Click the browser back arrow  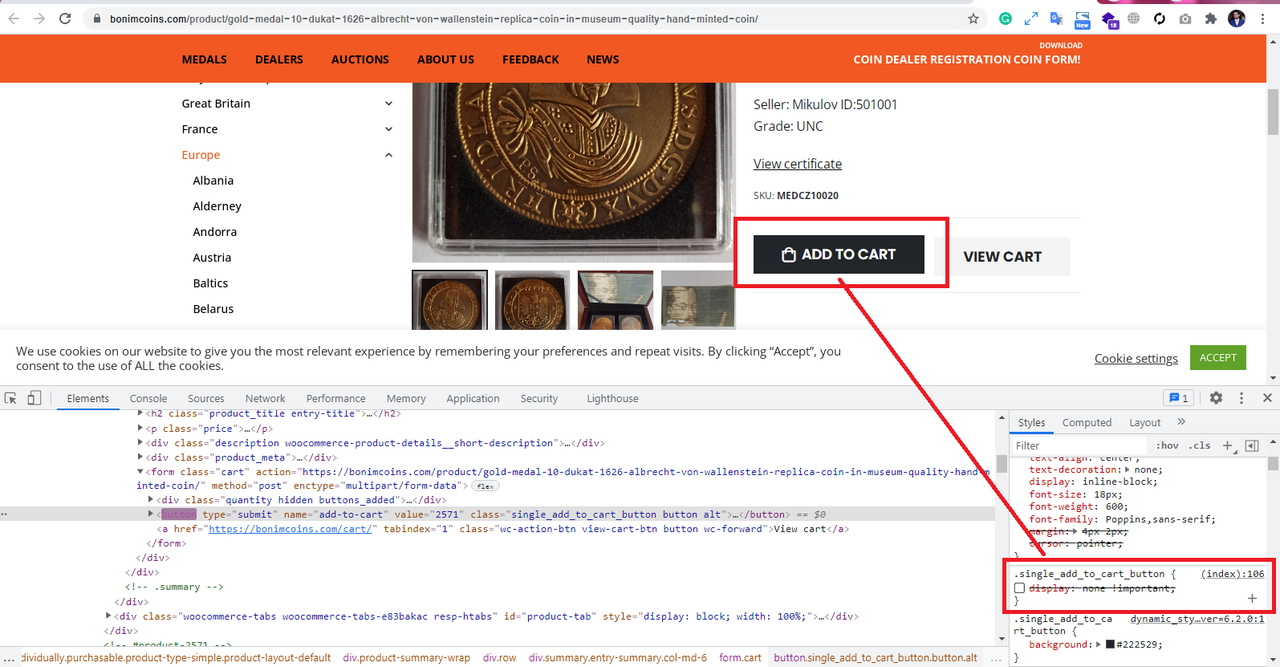coord(14,18)
